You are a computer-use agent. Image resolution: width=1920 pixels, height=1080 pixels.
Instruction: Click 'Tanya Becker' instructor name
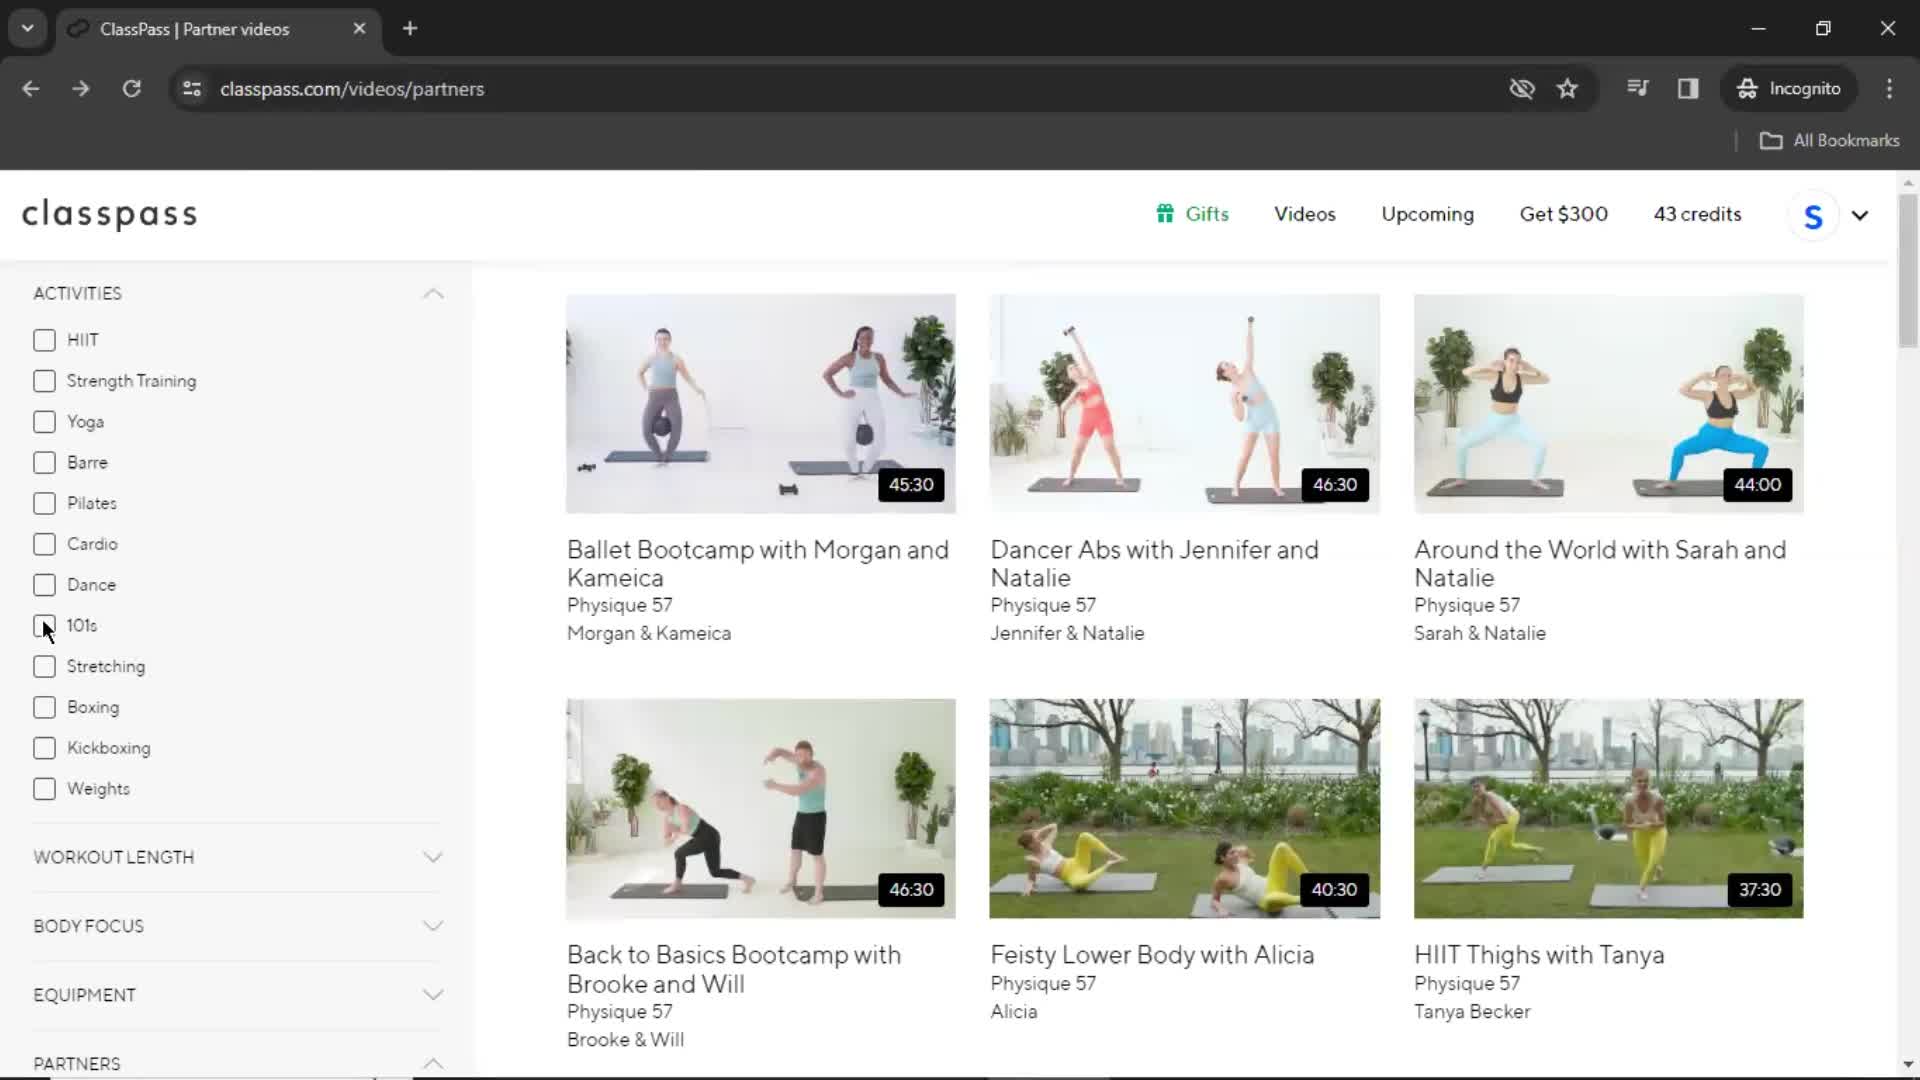tap(1472, 1012)
